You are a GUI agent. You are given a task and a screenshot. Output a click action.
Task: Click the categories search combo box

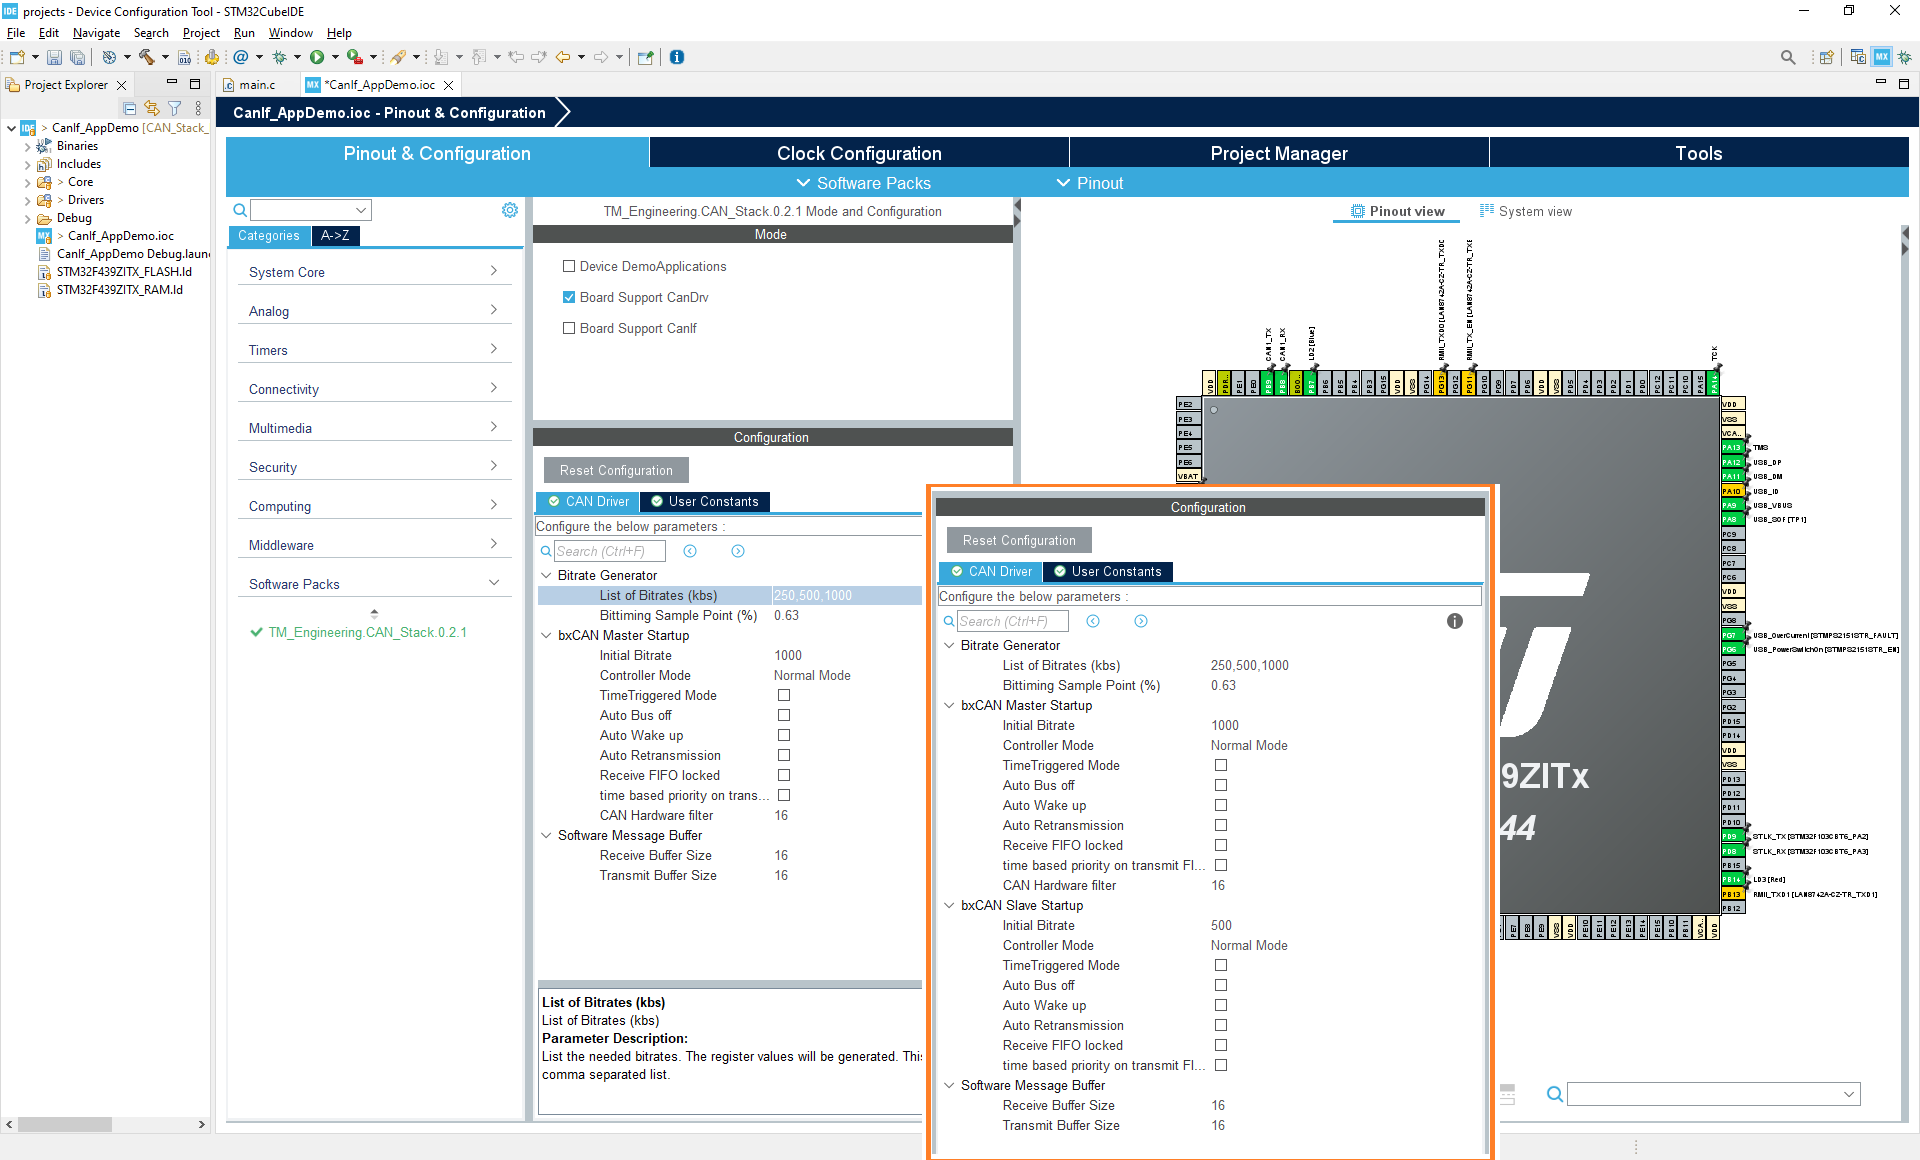(310, 210)
